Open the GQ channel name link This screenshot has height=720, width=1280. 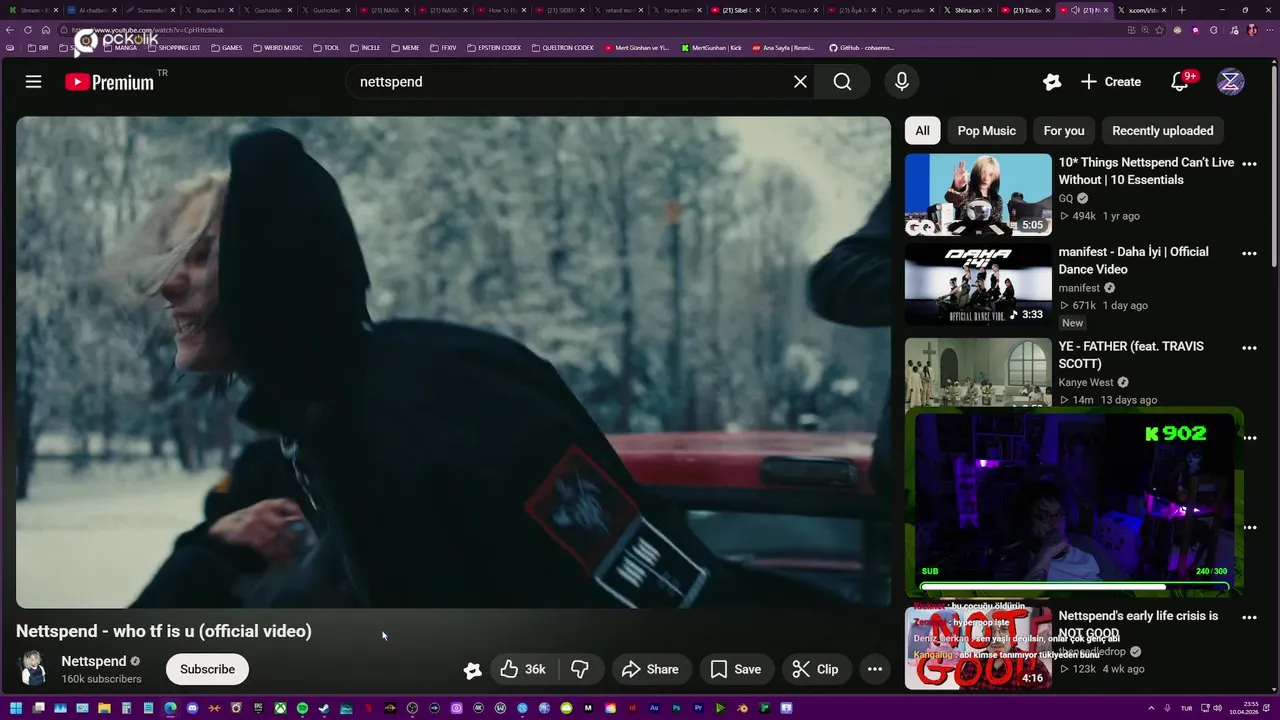tap(1066, 198)
